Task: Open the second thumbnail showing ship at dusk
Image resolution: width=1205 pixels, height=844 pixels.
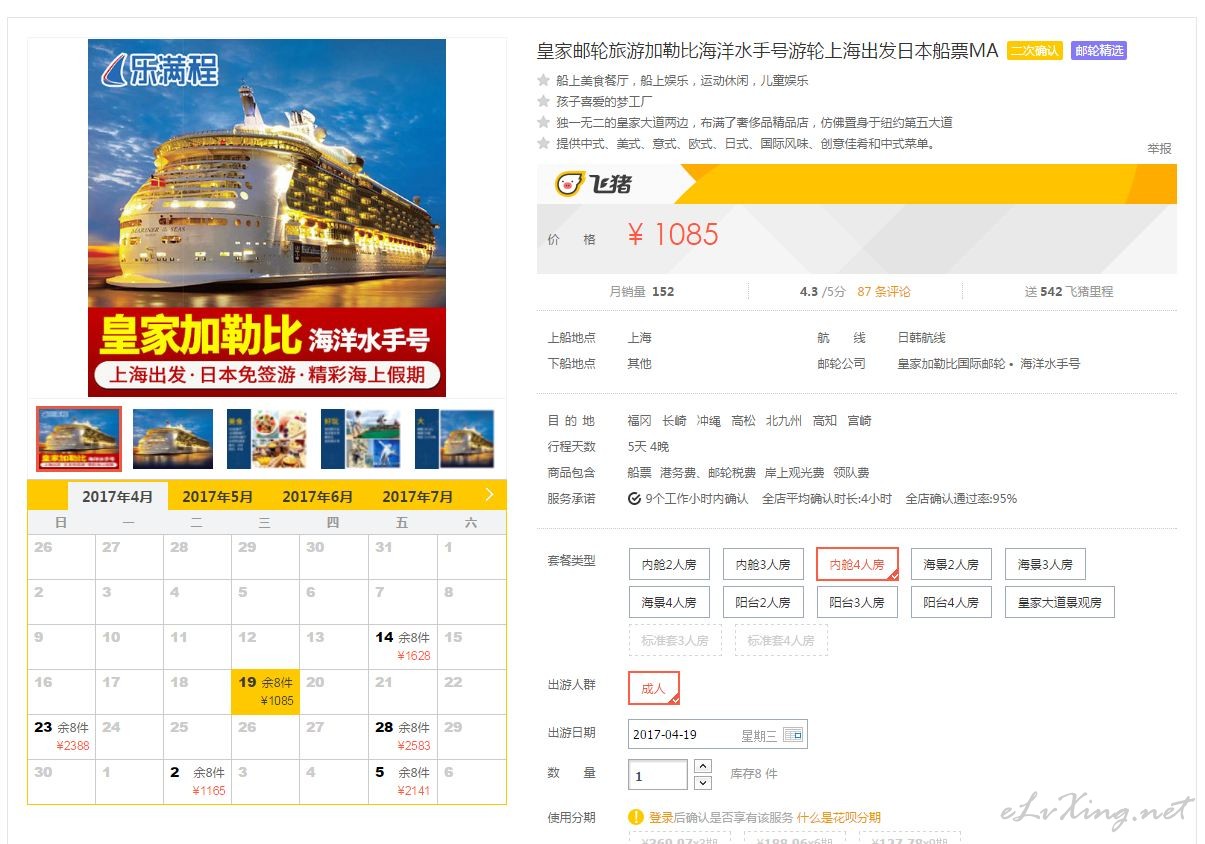Action: coord(173,438)
